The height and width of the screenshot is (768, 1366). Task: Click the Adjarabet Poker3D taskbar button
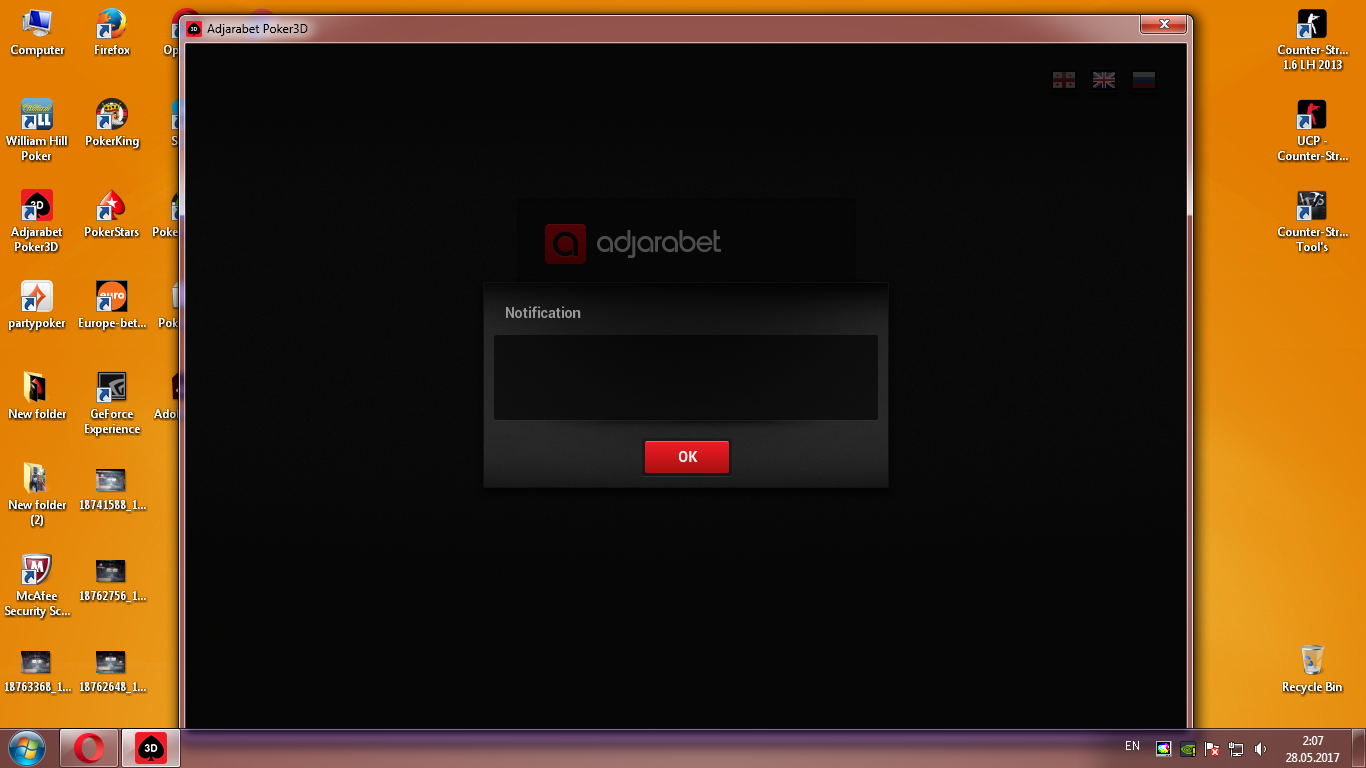(151, 748)
